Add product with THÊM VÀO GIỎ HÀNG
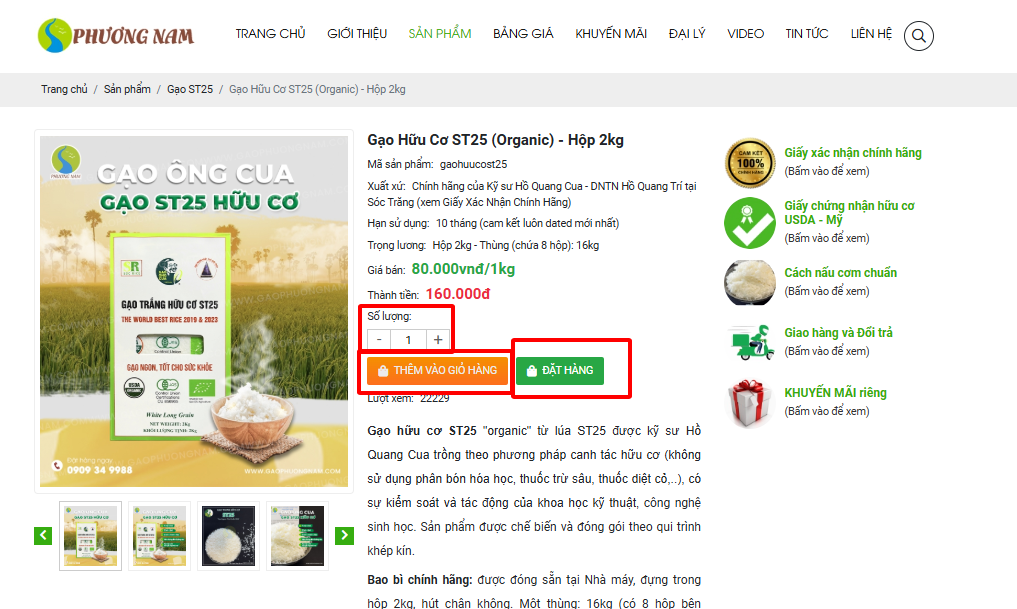Image resolution: width=1017 pixels, height=609 pixels. click(437, 370)
